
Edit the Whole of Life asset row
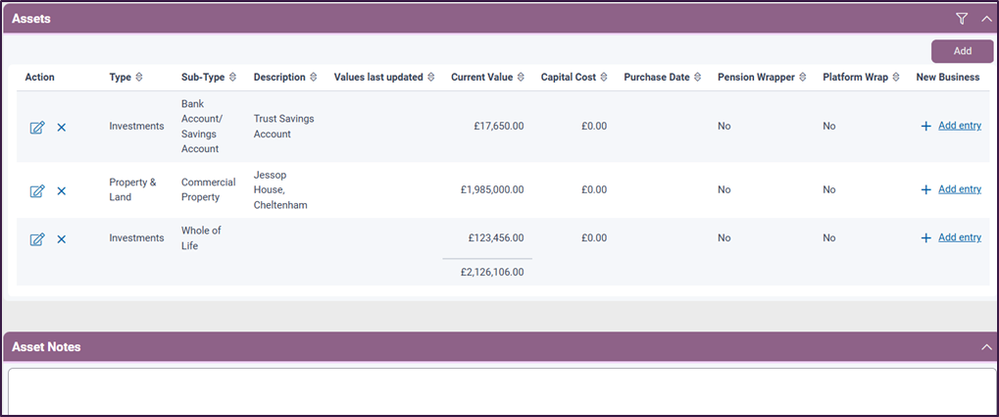(x=37, y=239)
